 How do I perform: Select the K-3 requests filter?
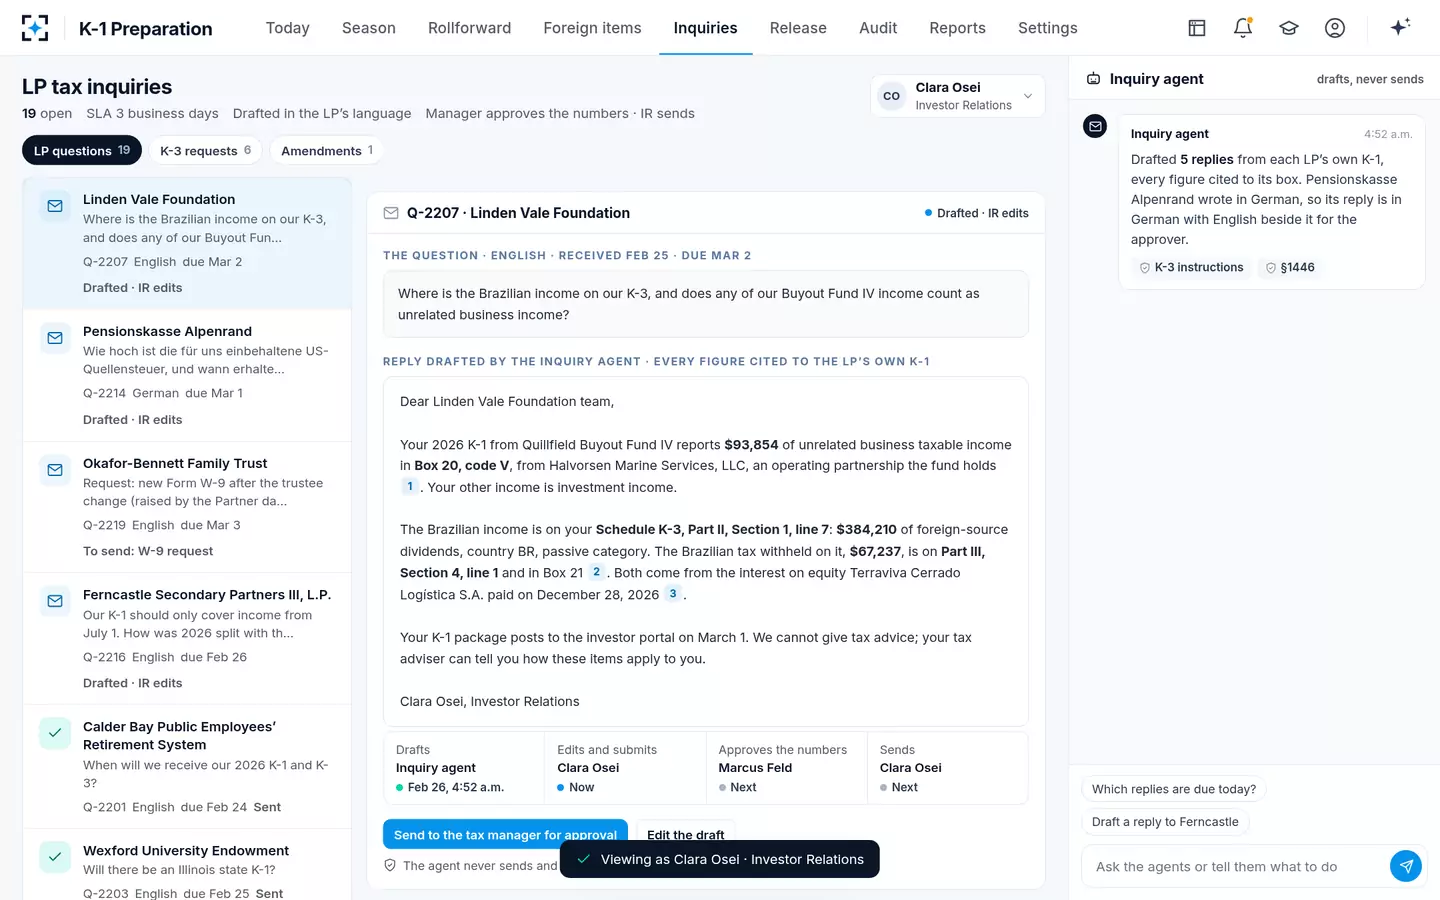tap(206, 151)
